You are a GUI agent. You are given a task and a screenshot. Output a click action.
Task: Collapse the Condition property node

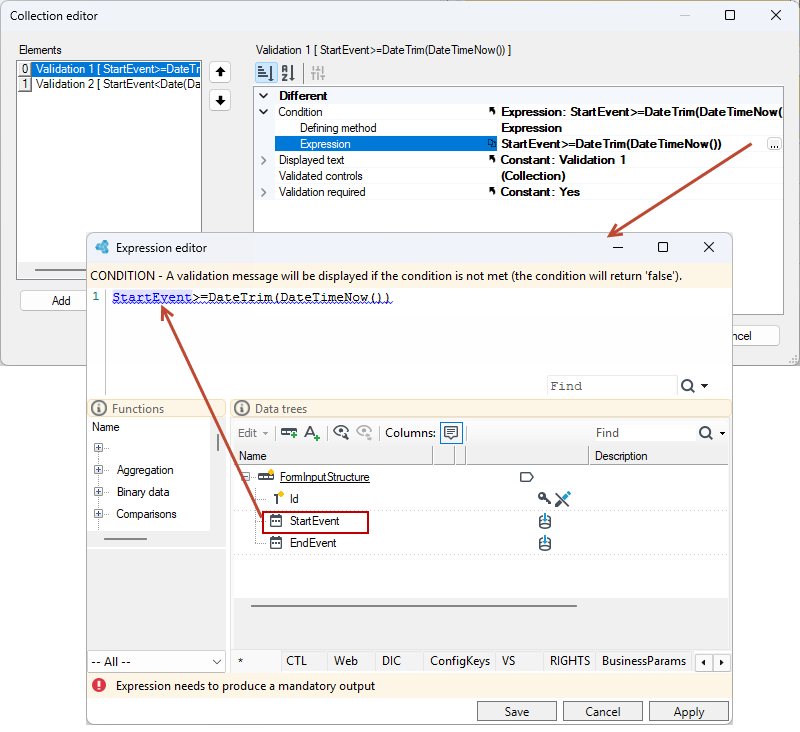tap(264, 112)
